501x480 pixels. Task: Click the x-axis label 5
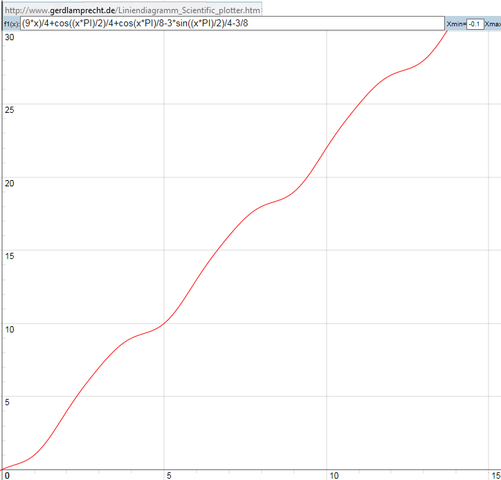169,475
